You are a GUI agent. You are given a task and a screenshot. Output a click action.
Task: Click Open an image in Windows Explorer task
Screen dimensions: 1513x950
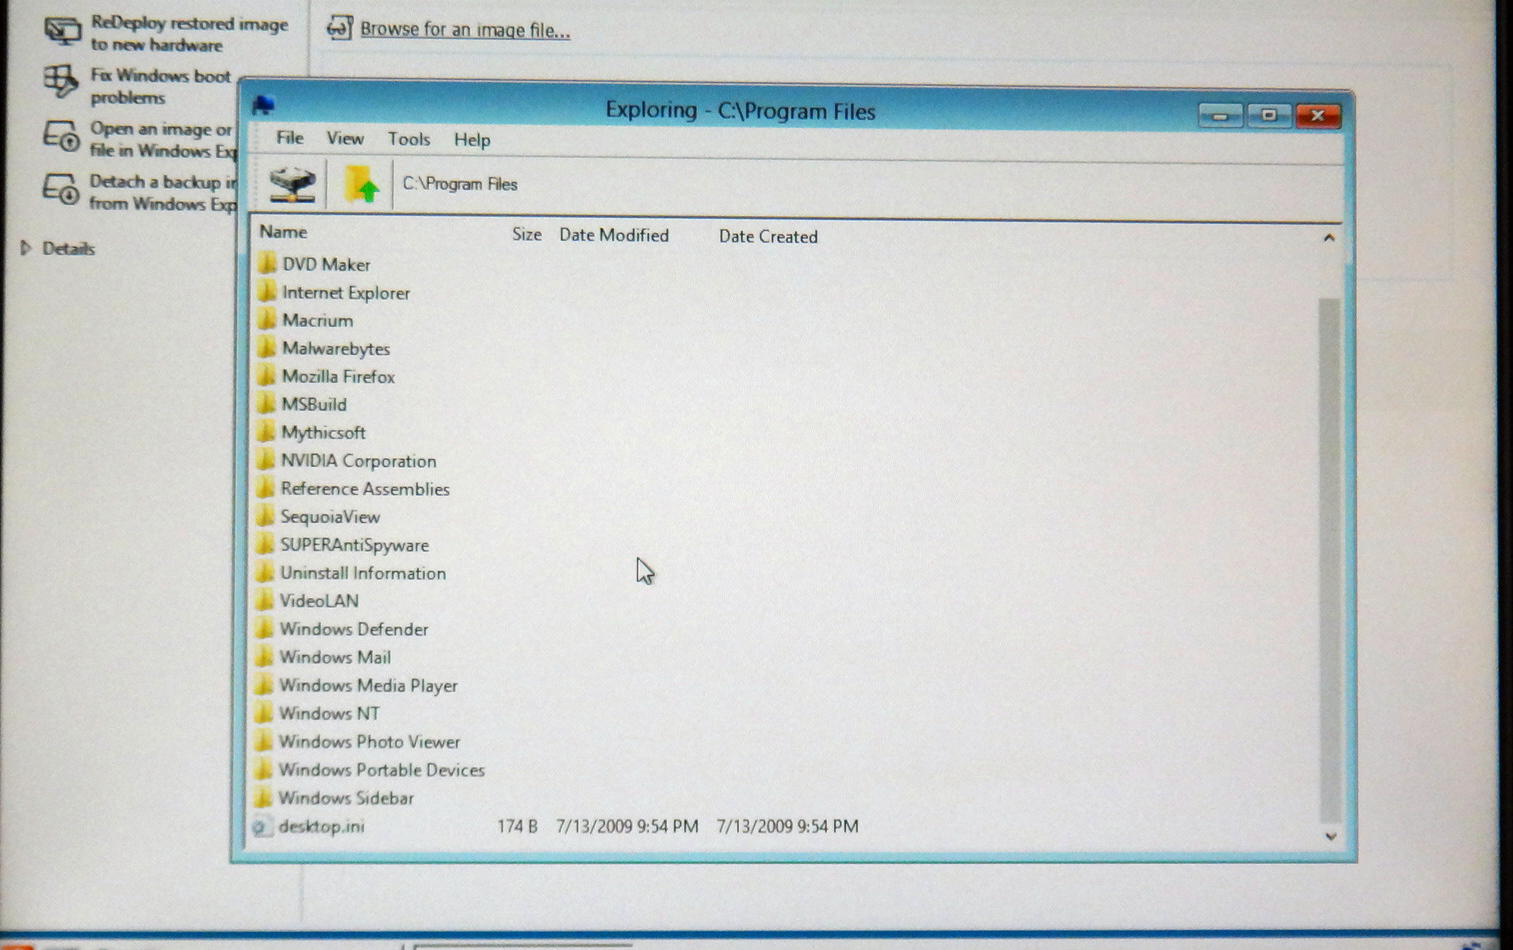(163, 140)
